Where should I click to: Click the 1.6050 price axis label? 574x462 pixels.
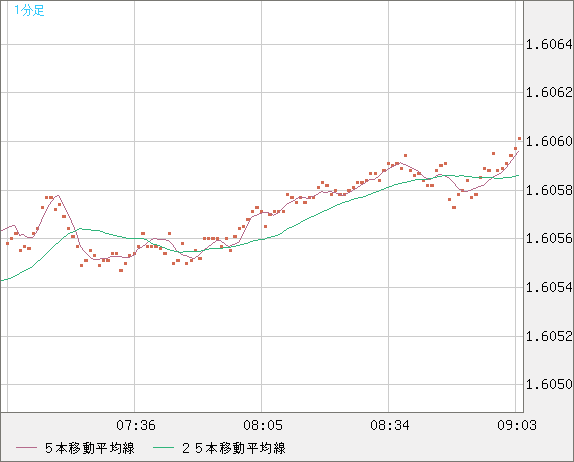click(x=549, y=384)
